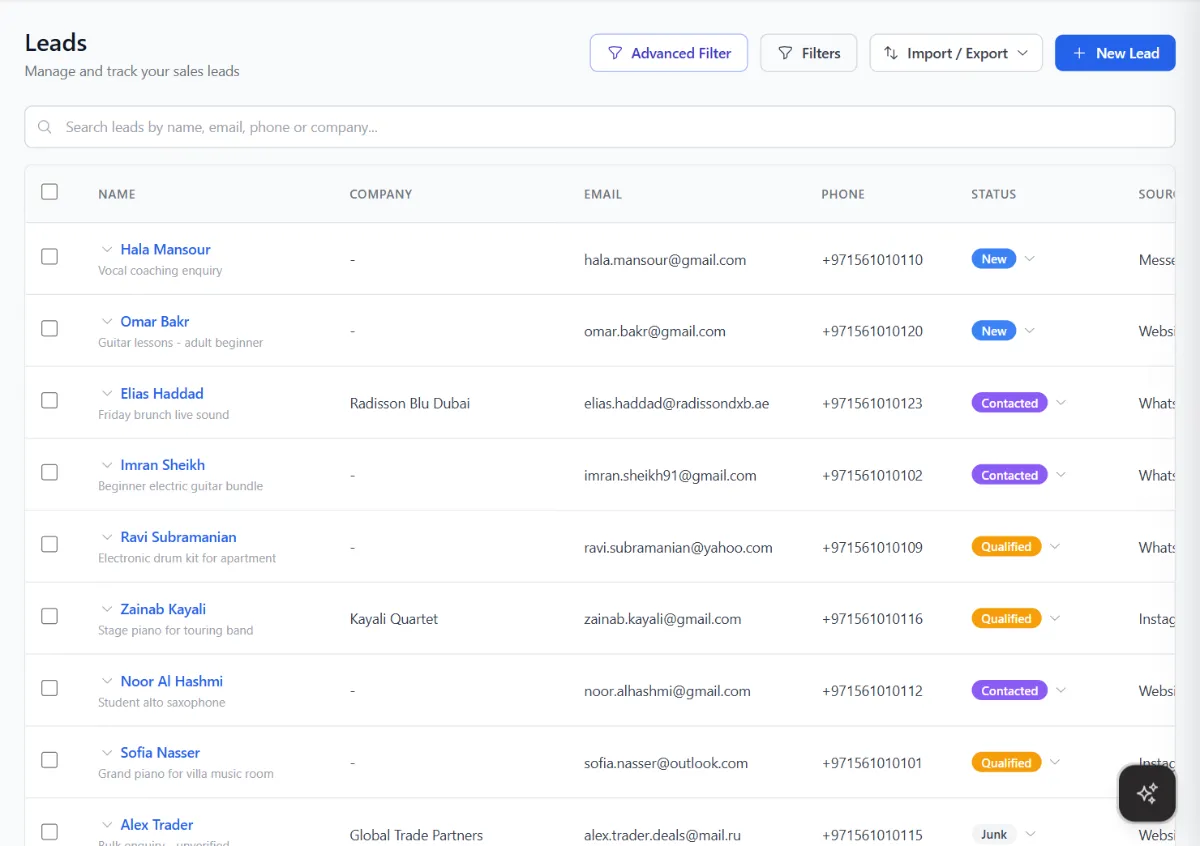Viewport: 1200px width, 846px height.
Task: Click the COMPANY column header
Action: click(x=381, y=194)
